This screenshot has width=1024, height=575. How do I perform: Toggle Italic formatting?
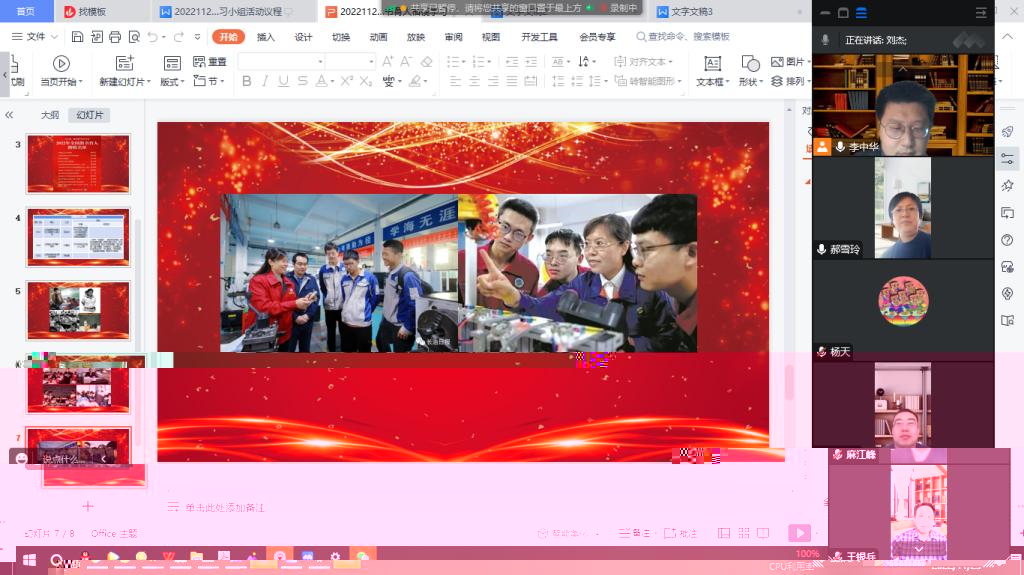point(264,81)
